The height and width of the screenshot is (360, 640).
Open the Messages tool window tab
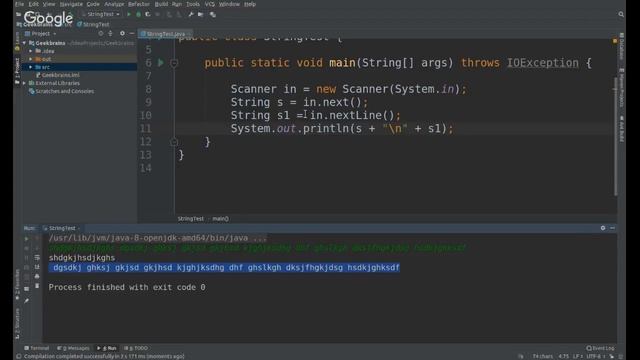tap(73, 348)
